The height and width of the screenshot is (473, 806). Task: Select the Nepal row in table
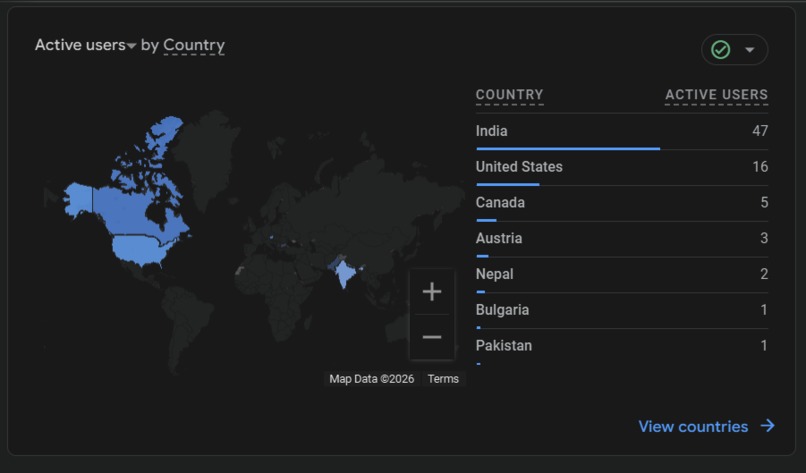click(622, 275)
